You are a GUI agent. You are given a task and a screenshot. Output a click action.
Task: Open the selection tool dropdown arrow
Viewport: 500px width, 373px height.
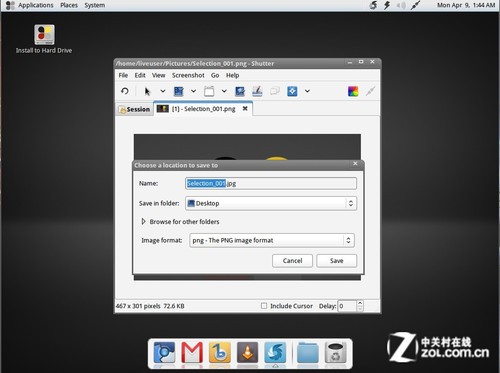click(x=163, y=91)
